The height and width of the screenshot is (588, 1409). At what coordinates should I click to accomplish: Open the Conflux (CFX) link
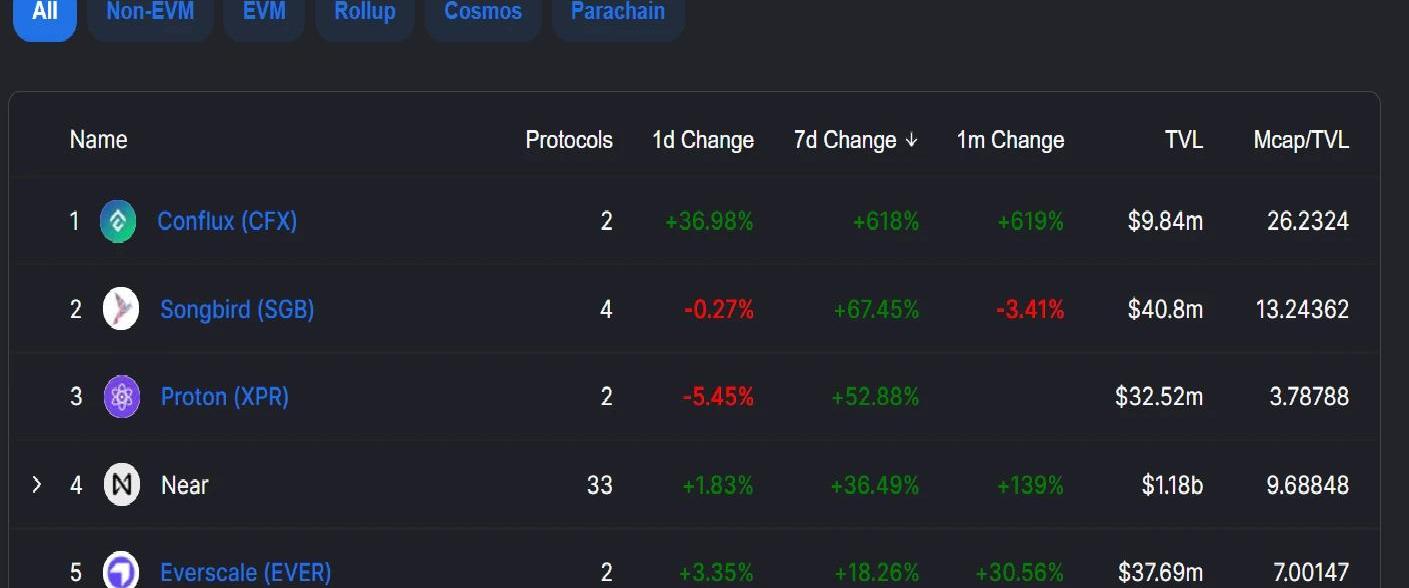[x=227, y=221]
